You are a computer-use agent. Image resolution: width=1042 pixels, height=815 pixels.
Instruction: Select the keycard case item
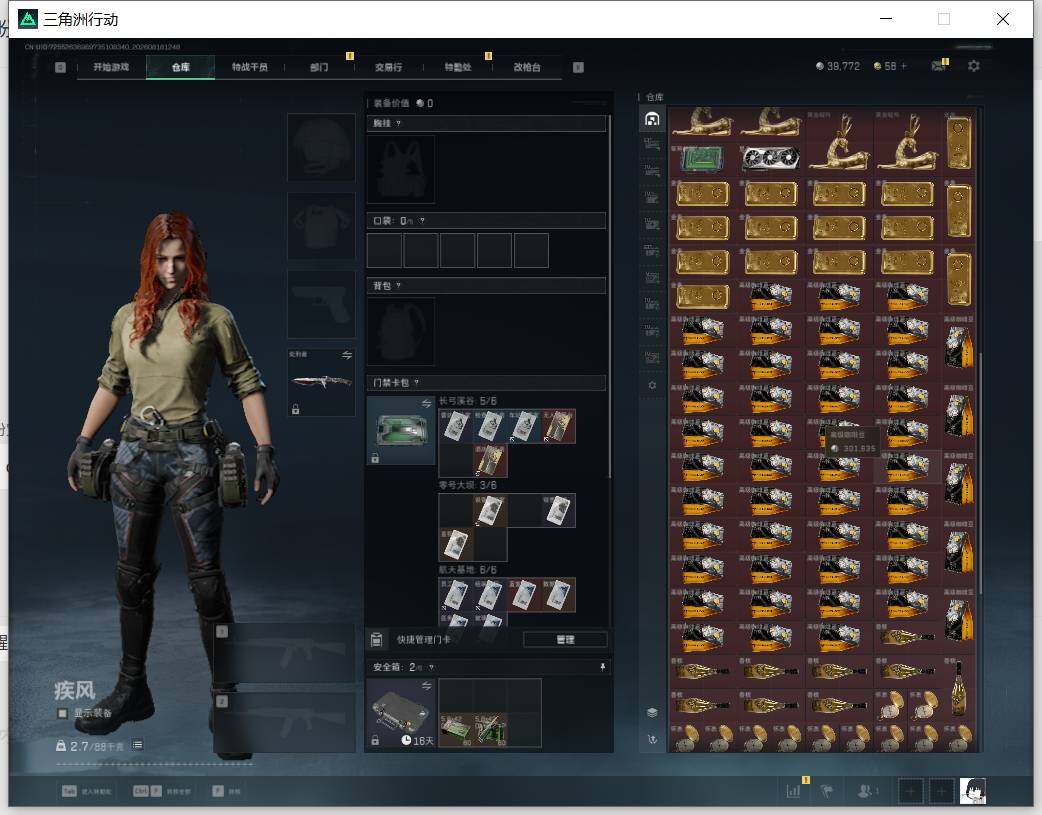(x=401, y=431)
